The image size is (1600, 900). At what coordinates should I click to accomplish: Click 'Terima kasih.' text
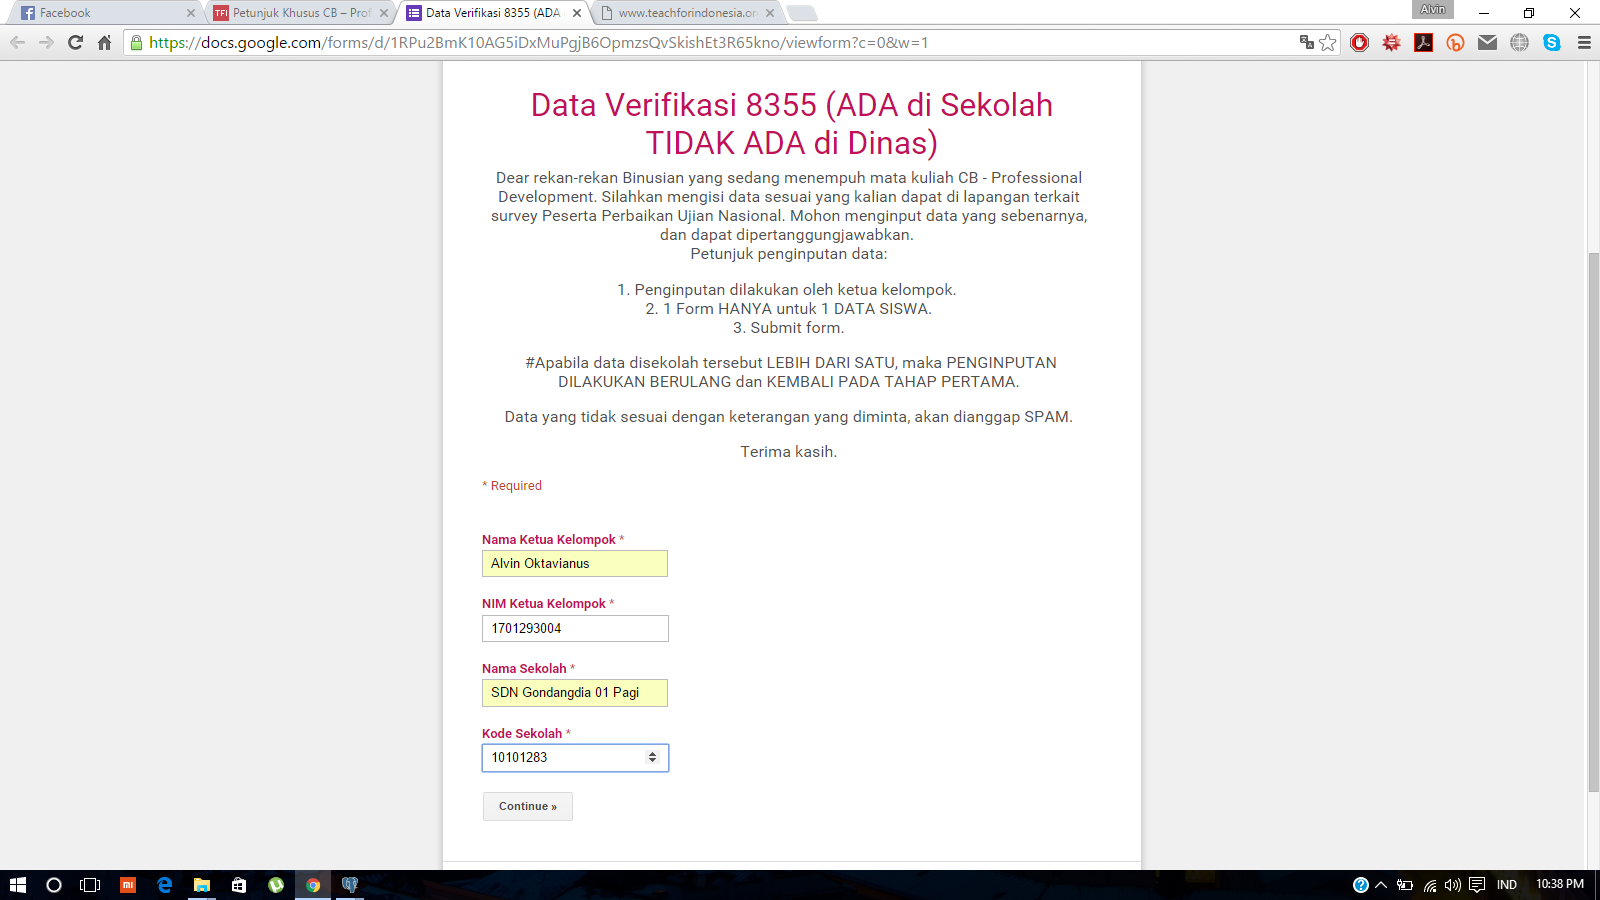point(789,452)
